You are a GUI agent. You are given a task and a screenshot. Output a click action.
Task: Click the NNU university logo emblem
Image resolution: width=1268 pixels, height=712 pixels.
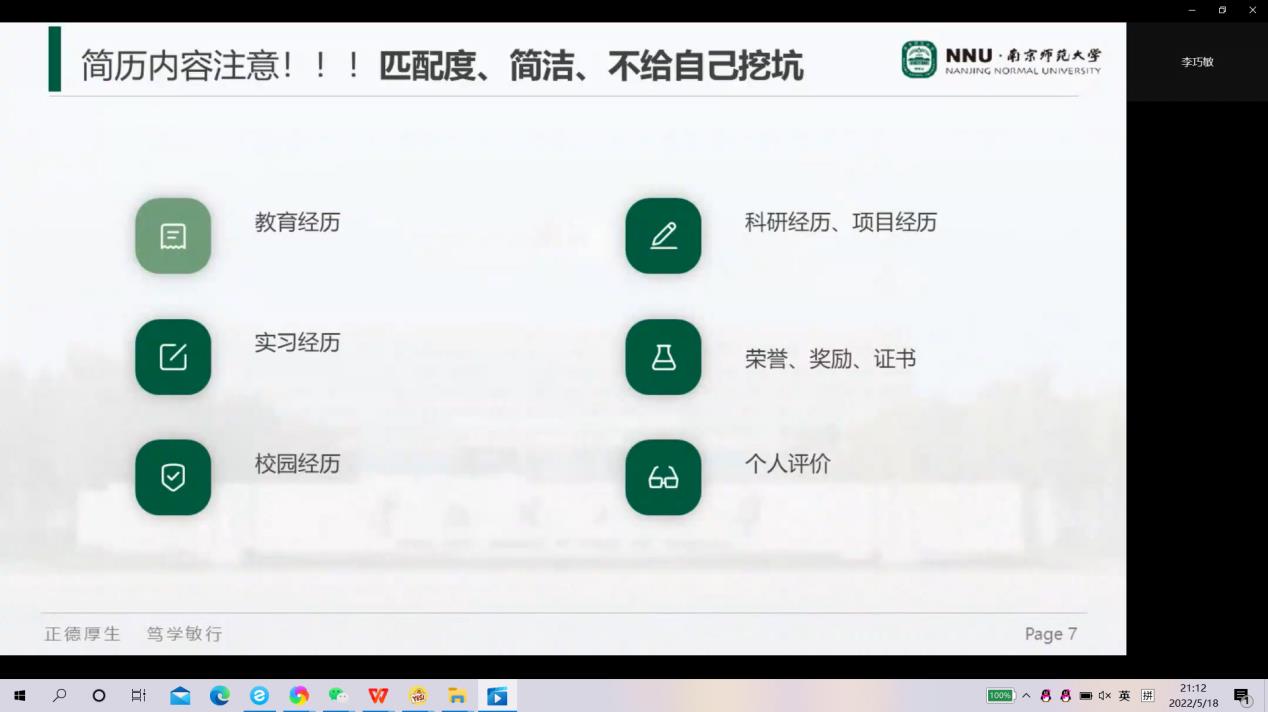tap(919, 60)
